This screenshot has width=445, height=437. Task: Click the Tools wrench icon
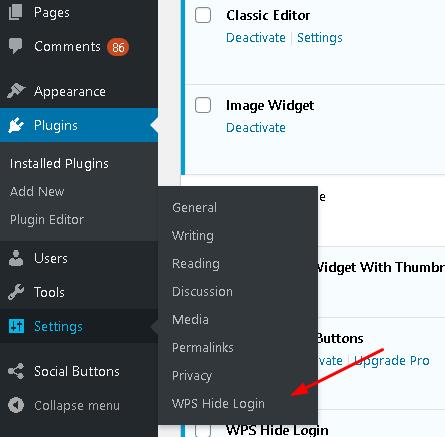coord(16,292)
